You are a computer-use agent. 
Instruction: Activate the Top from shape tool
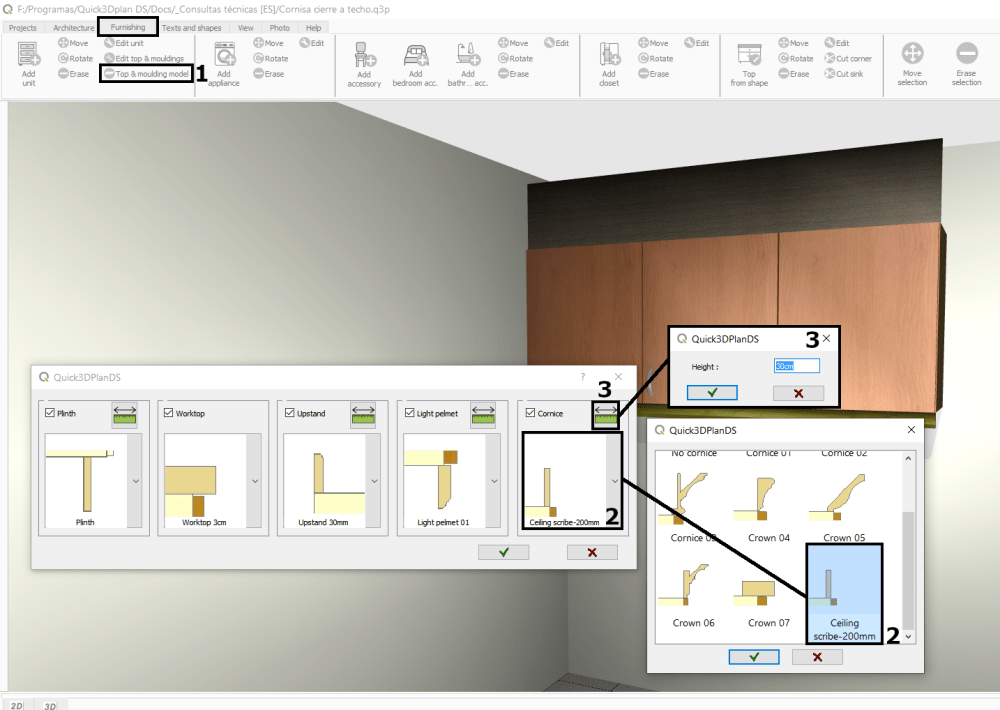click(748, 60)
